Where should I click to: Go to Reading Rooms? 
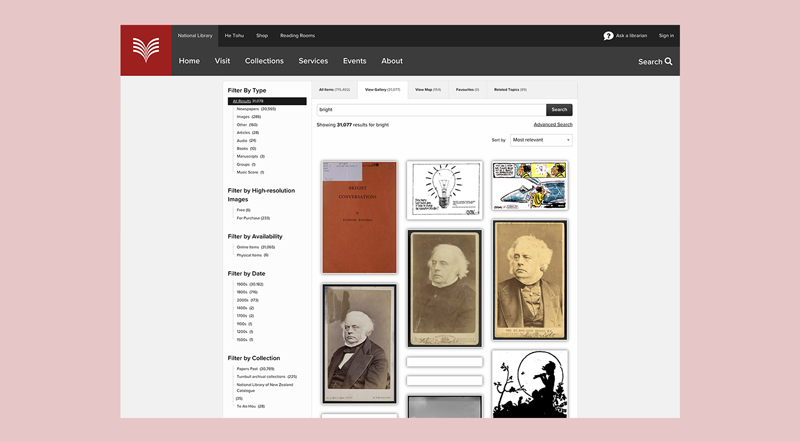pos(297,36)
